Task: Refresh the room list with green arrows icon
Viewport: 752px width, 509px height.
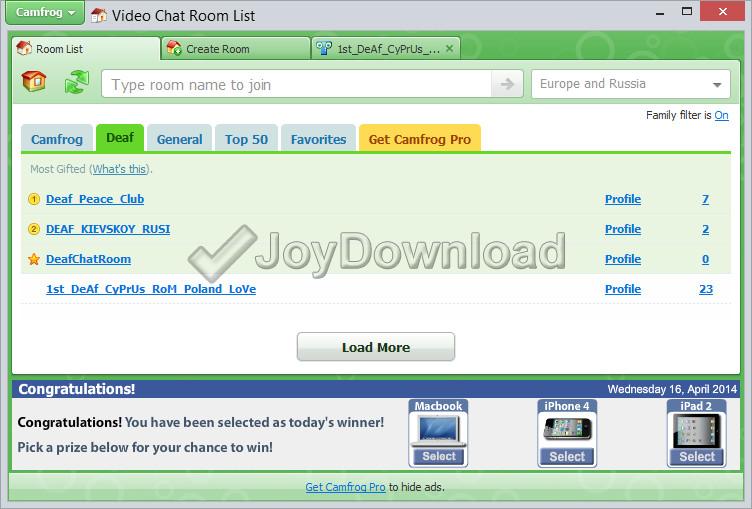Action: tap(77, 82)
